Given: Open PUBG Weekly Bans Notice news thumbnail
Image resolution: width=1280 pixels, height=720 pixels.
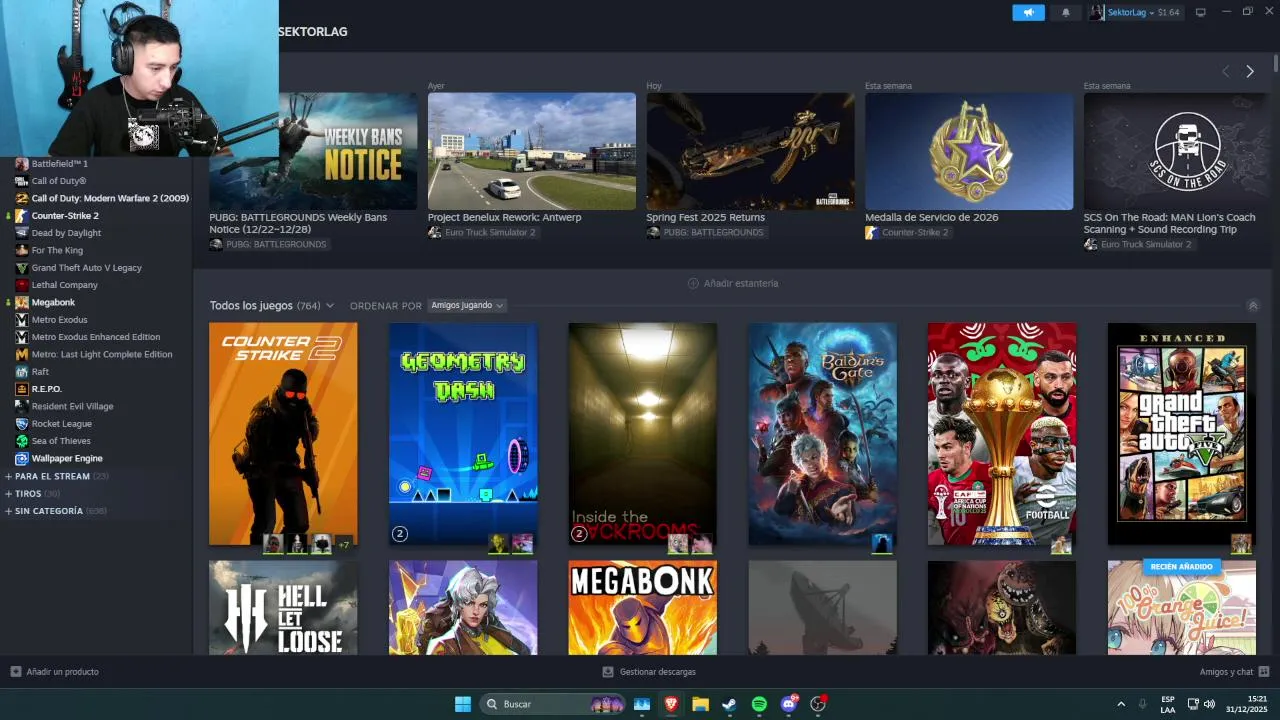Looking at the screenshot, I should (x=313, y=151).
